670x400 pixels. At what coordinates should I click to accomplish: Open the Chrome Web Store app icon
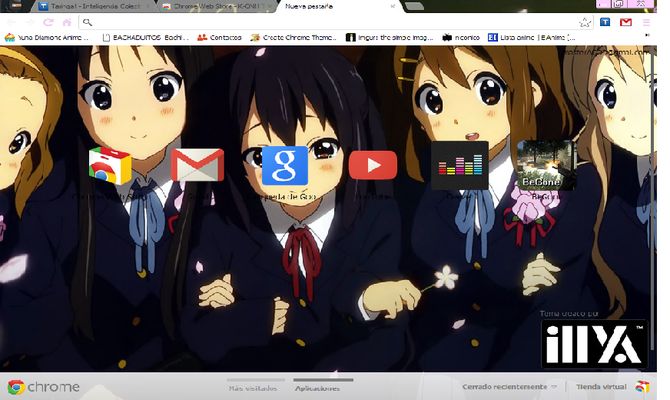tap(110, 165)
